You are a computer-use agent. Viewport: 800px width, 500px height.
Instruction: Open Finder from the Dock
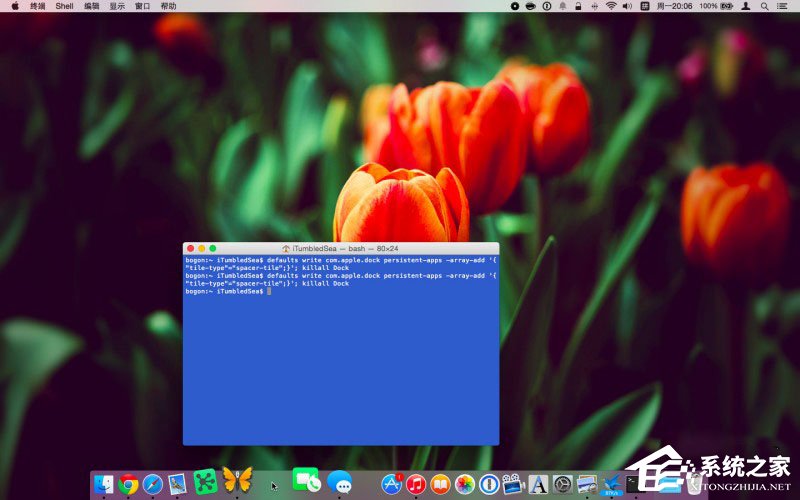tap(103, 484)
